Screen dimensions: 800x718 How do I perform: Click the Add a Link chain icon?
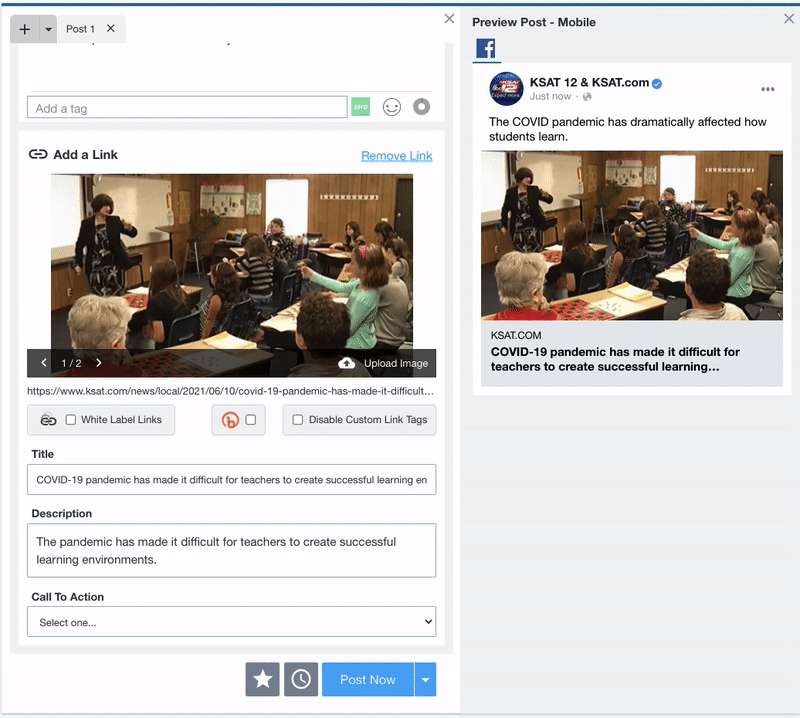(38, 154)
